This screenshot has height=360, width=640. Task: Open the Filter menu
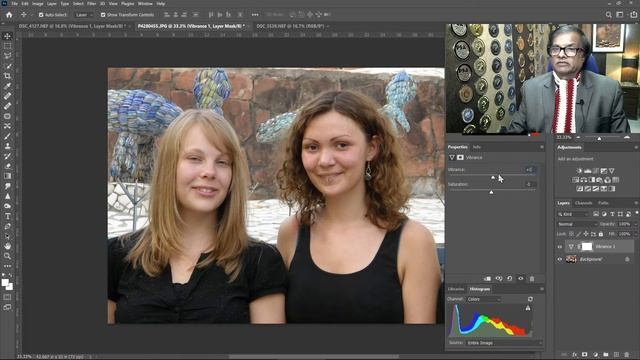pos(91,4)
